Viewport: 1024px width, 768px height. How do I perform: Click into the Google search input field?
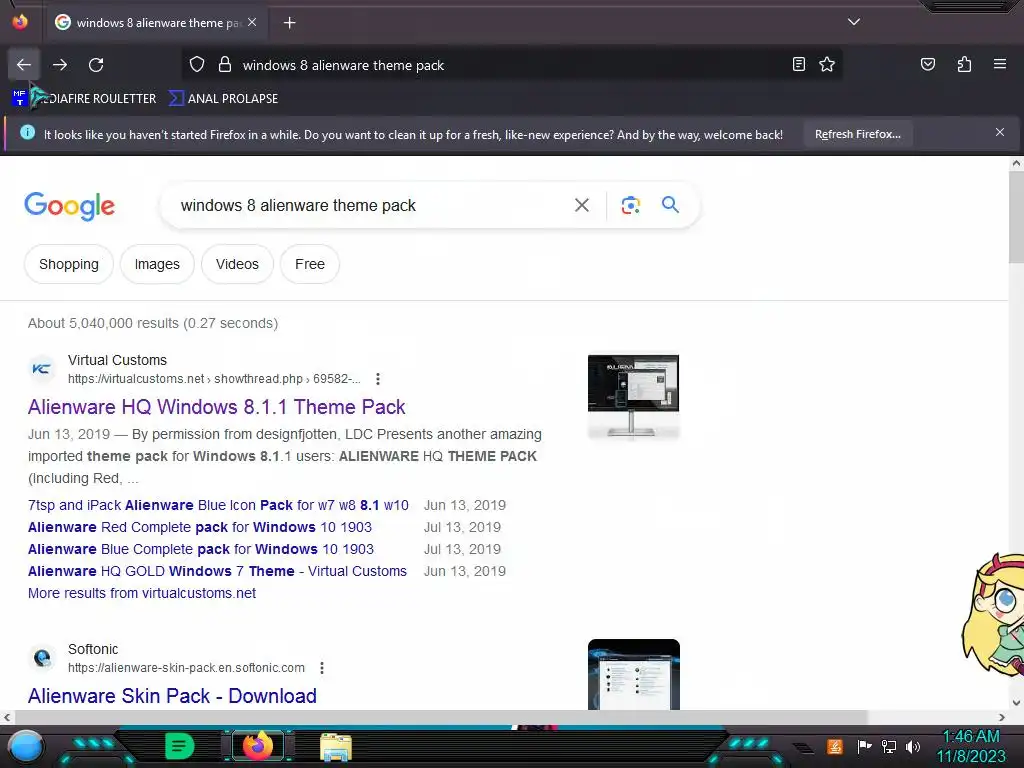[366, 205]
